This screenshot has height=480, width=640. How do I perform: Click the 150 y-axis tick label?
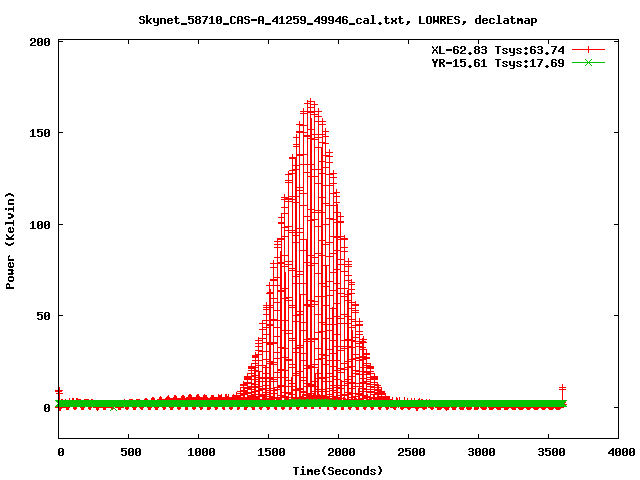(40, 133)
